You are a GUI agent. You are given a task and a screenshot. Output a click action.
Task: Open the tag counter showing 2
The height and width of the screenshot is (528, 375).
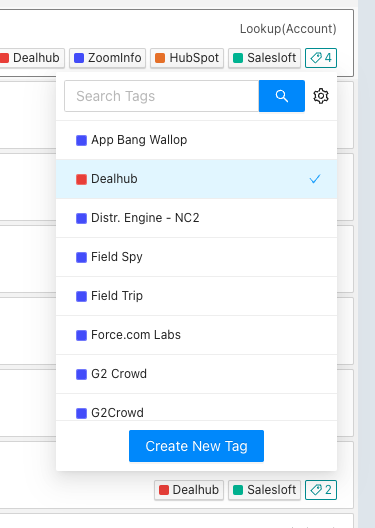point(321,490)
